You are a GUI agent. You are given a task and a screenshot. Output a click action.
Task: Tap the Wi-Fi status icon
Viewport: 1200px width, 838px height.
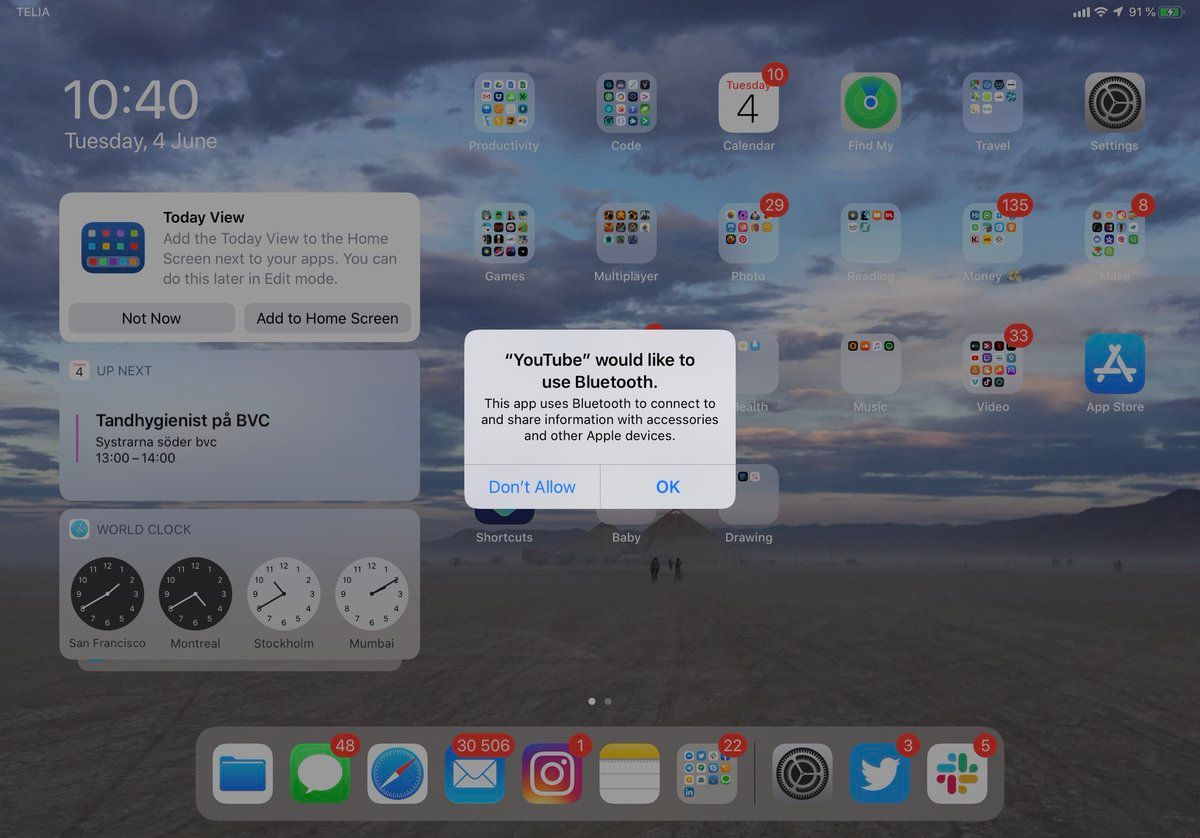[x=1101, y=12]
